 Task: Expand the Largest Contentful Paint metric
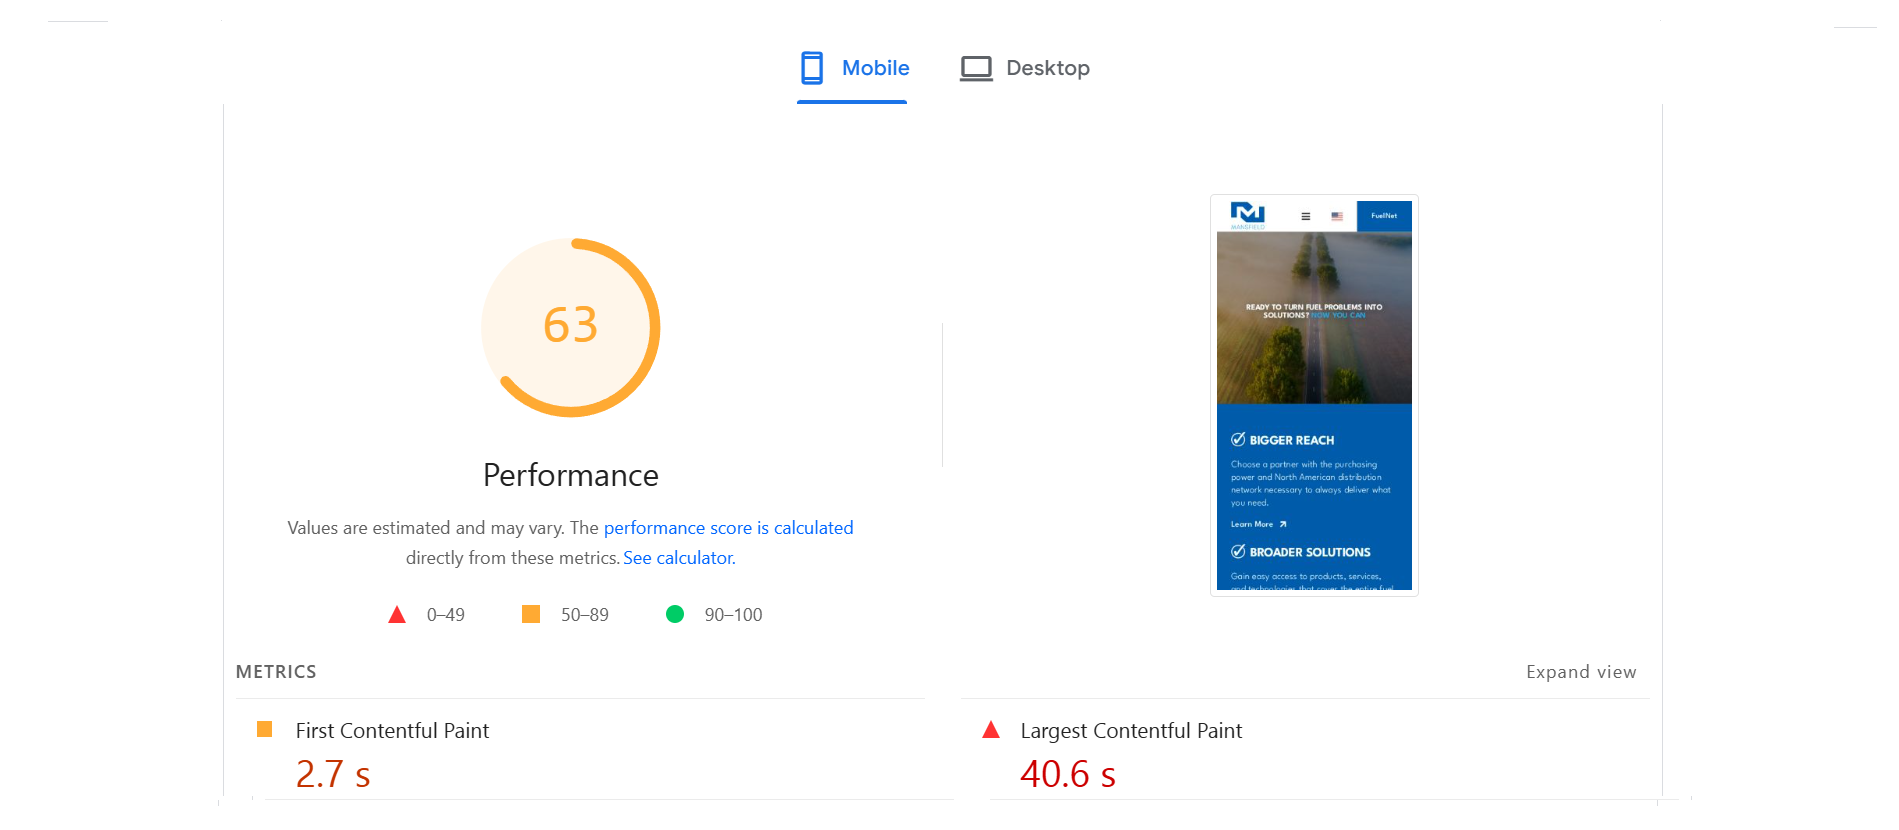click(1131, 731)
